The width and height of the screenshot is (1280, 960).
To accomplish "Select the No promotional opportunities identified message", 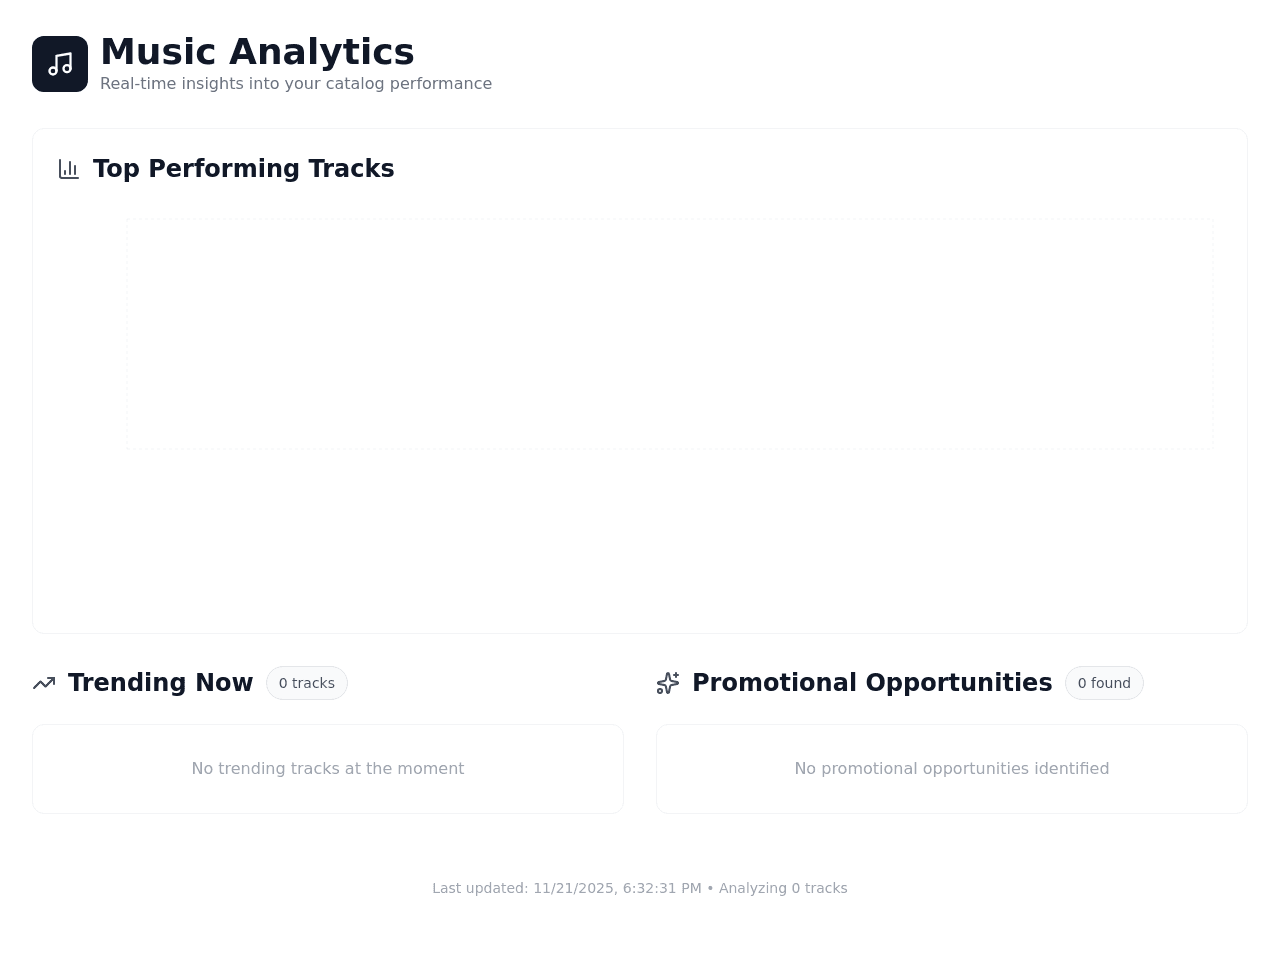I will [952, 769].
